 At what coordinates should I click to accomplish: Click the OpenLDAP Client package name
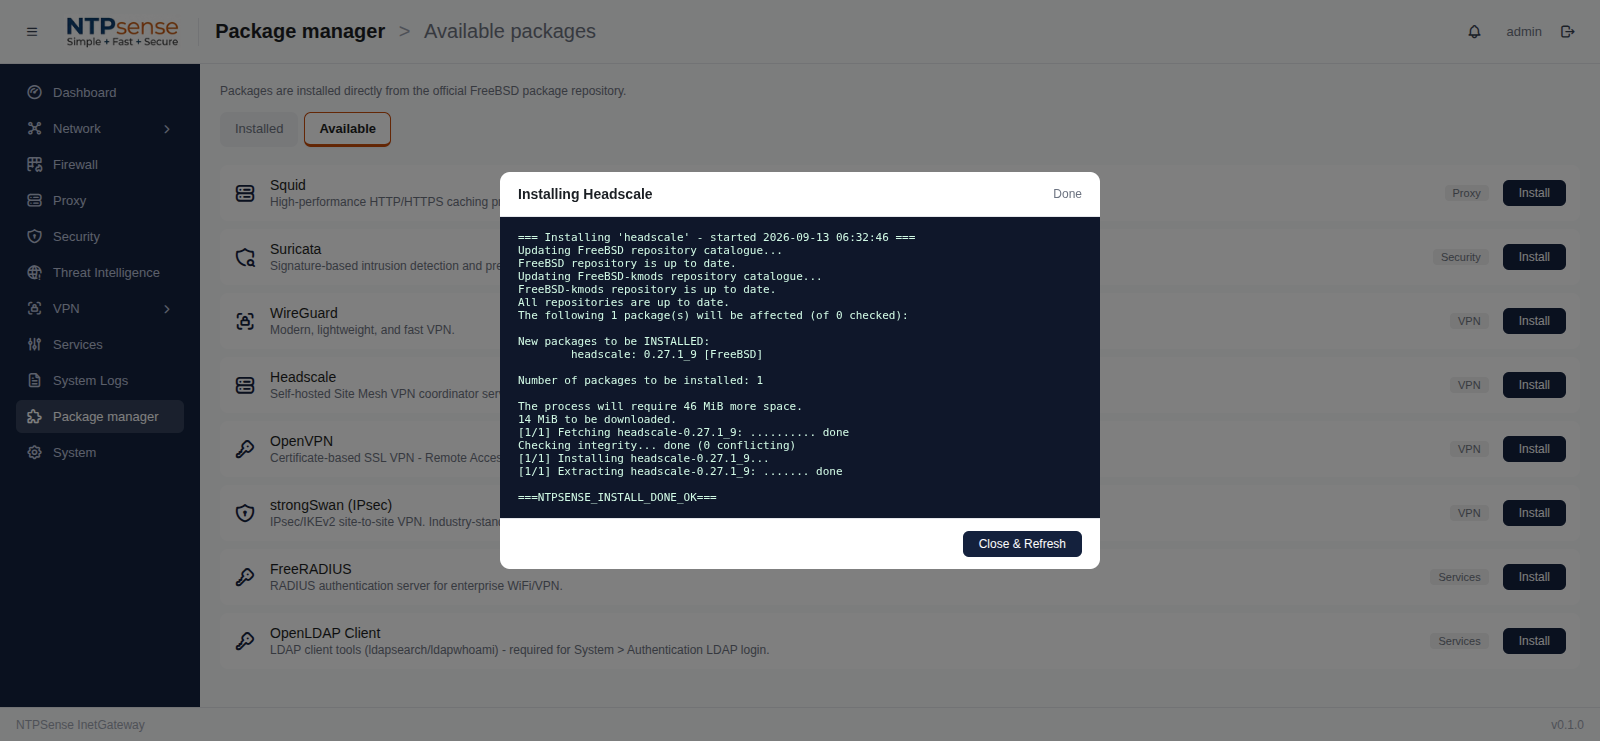point(325,633)
